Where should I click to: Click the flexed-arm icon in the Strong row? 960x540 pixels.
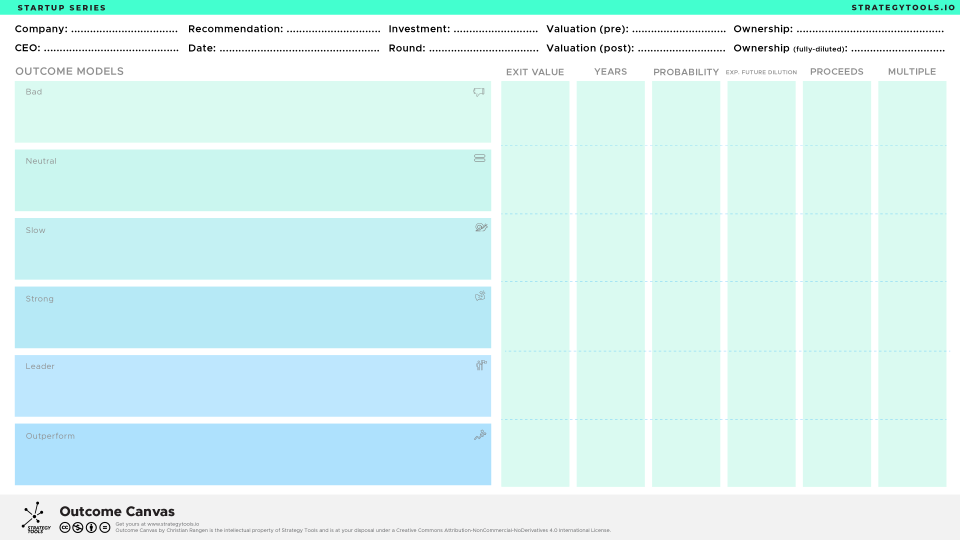coord(480,296)
